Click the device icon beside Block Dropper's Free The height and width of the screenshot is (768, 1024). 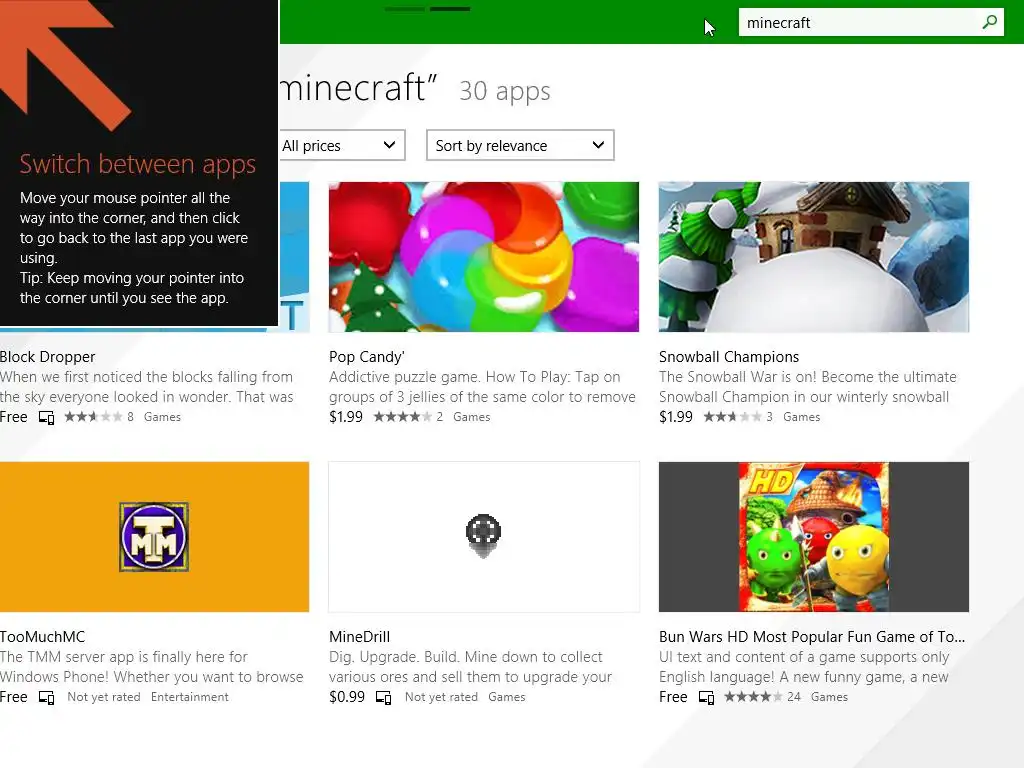tap(46, 417)
